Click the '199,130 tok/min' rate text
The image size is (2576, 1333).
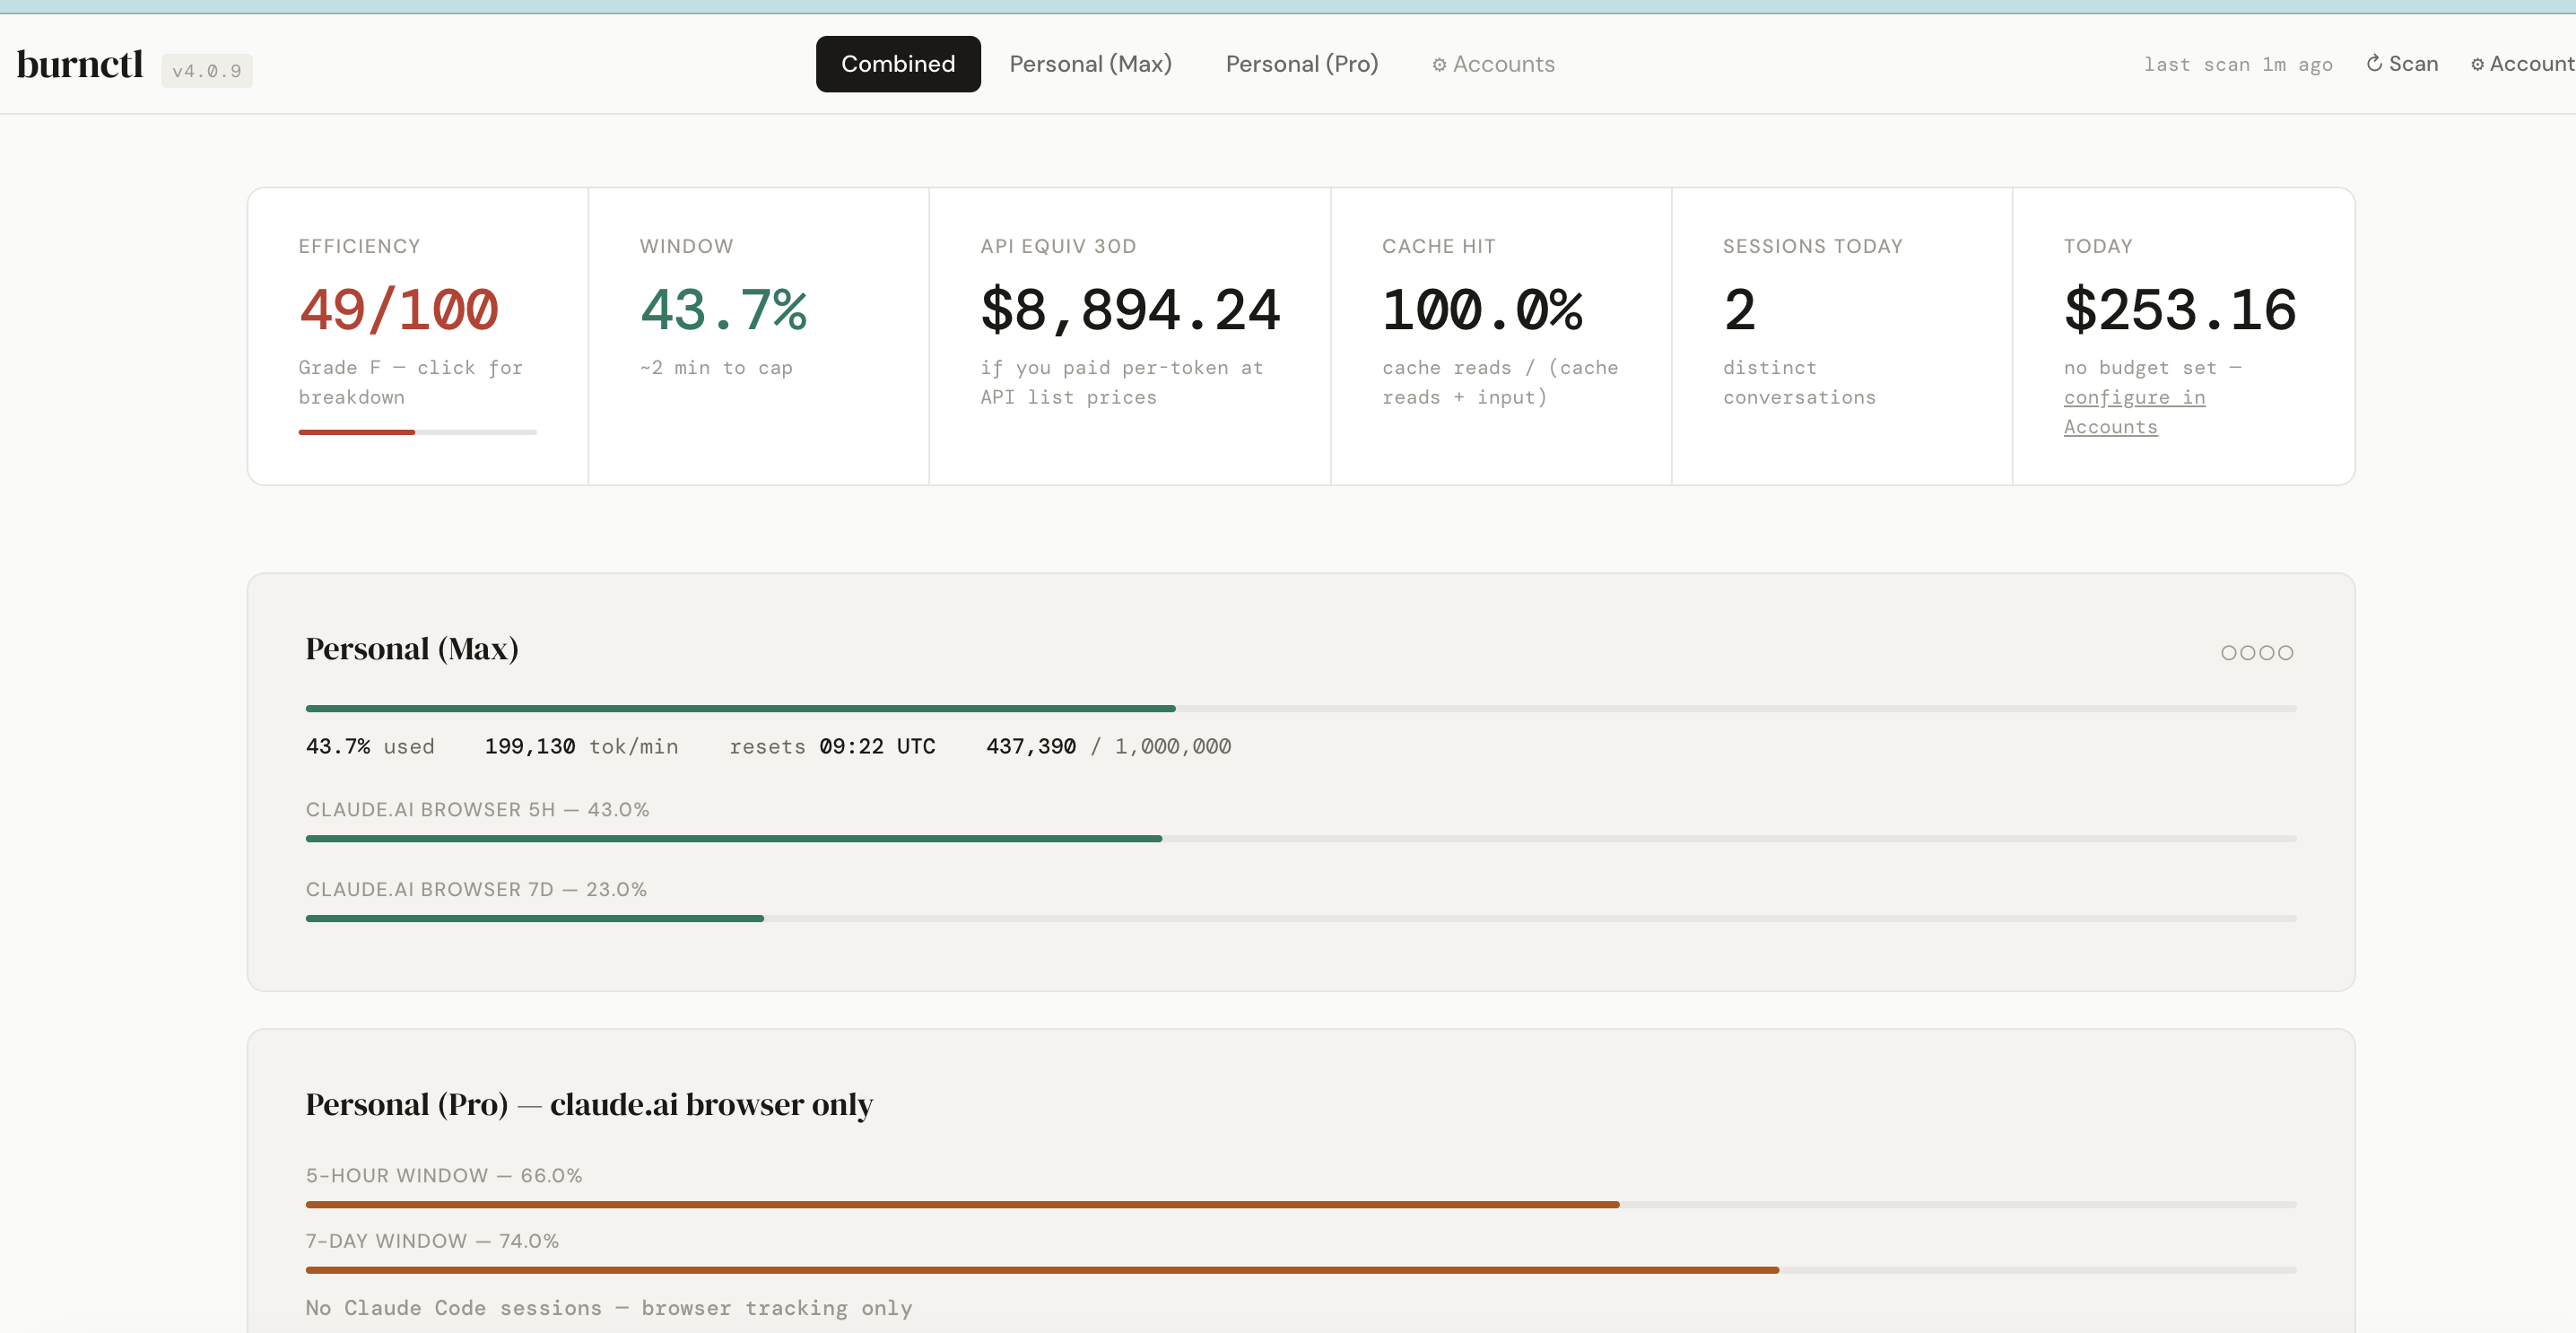tap(581, 746)
